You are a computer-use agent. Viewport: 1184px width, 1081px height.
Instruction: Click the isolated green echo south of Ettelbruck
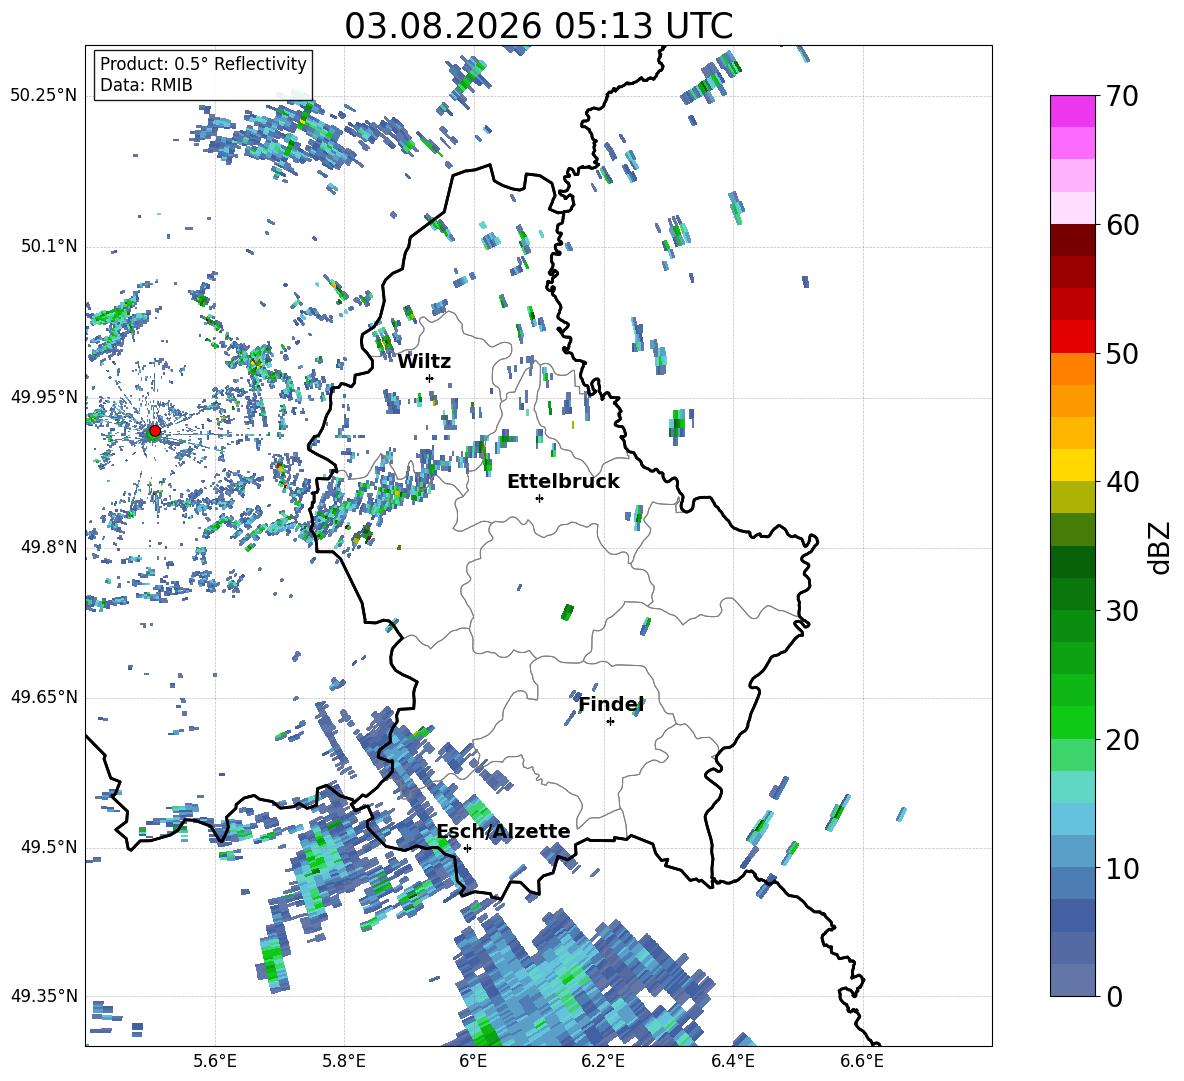pyautogui.click(x=567, y=612)
